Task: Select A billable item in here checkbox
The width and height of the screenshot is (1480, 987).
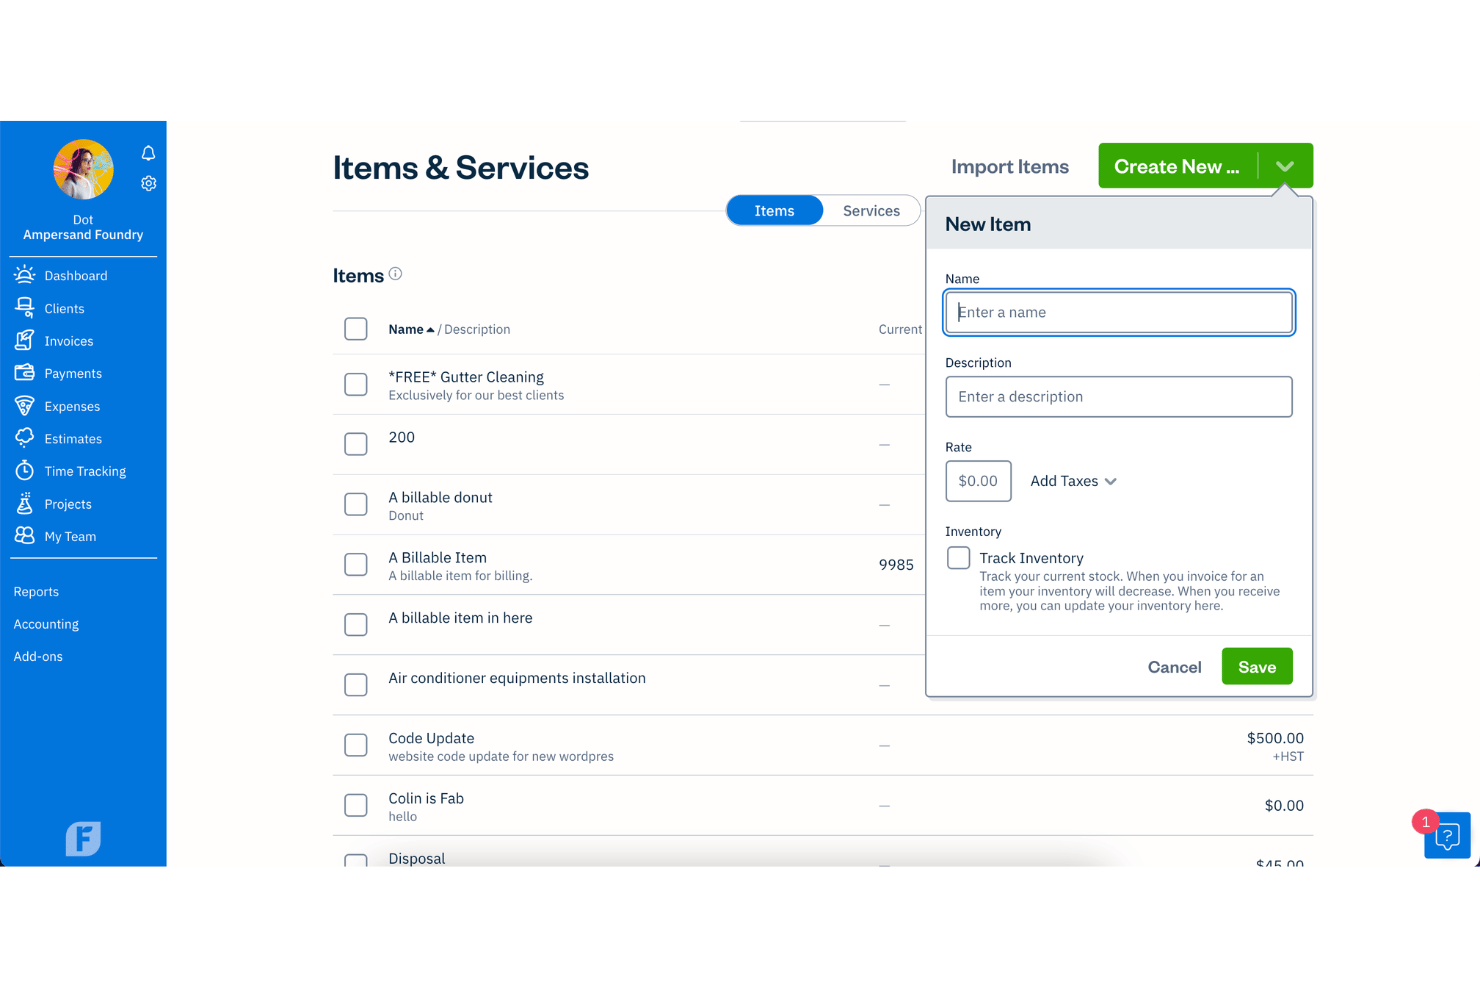Action: 356,625
